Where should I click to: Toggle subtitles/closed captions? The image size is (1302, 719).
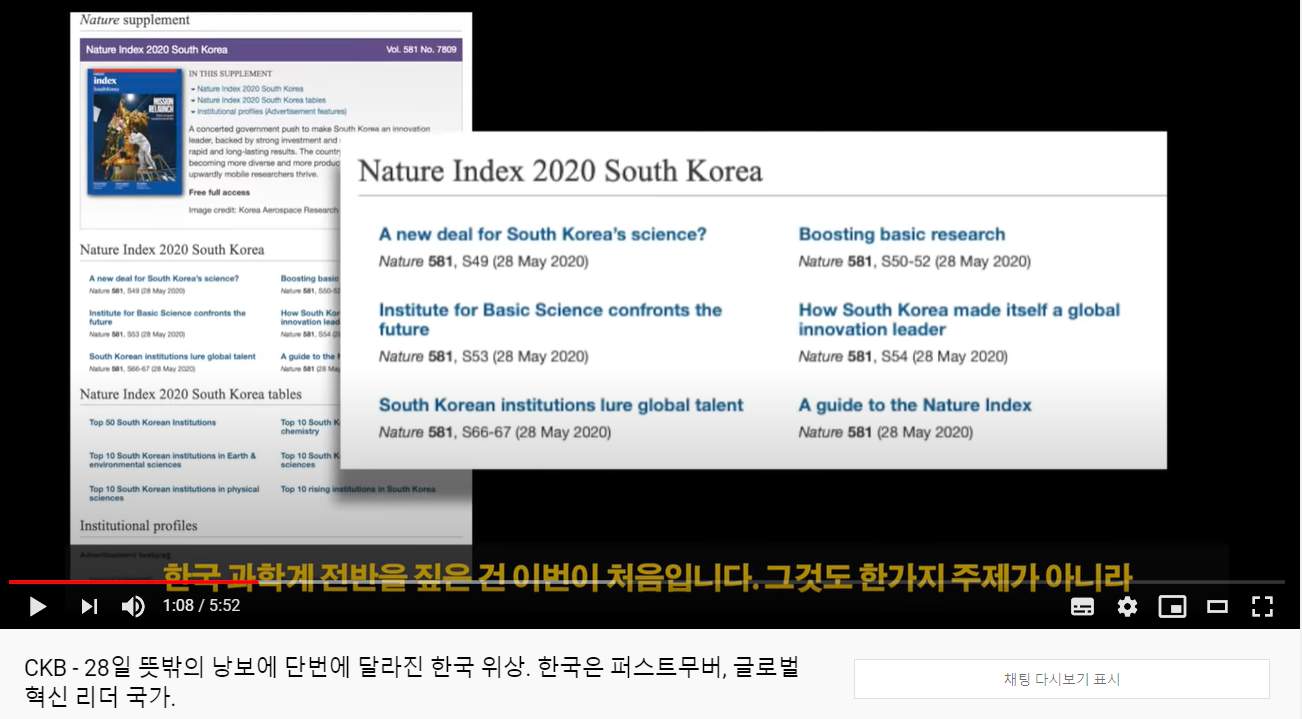click(x=1082, y=606)
